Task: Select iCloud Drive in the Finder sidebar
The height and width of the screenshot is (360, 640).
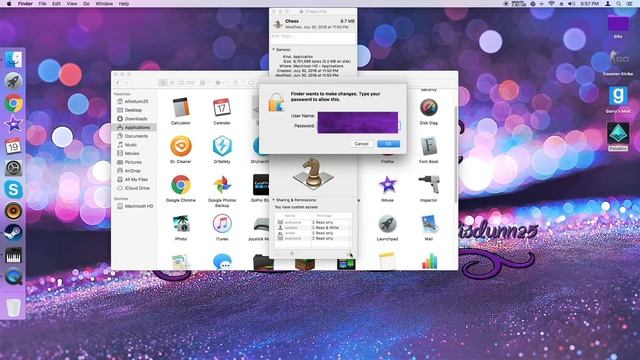Action: [133, 188]
